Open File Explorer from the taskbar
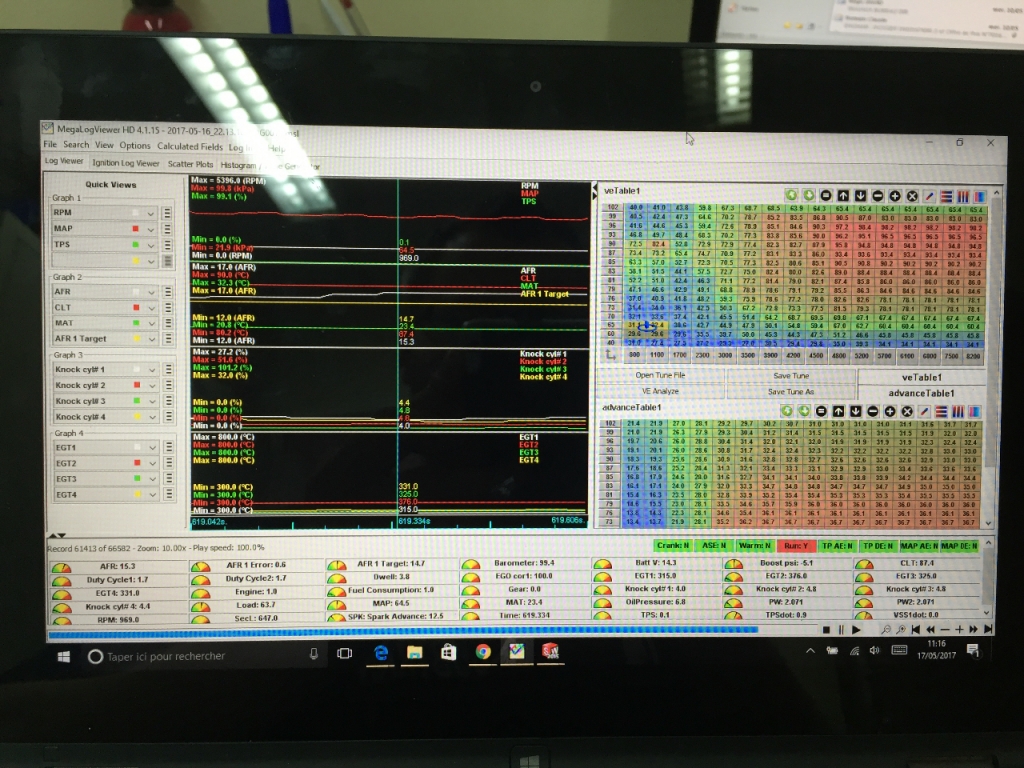Viewport: 1024px width, 768px height. click(415, 652)
